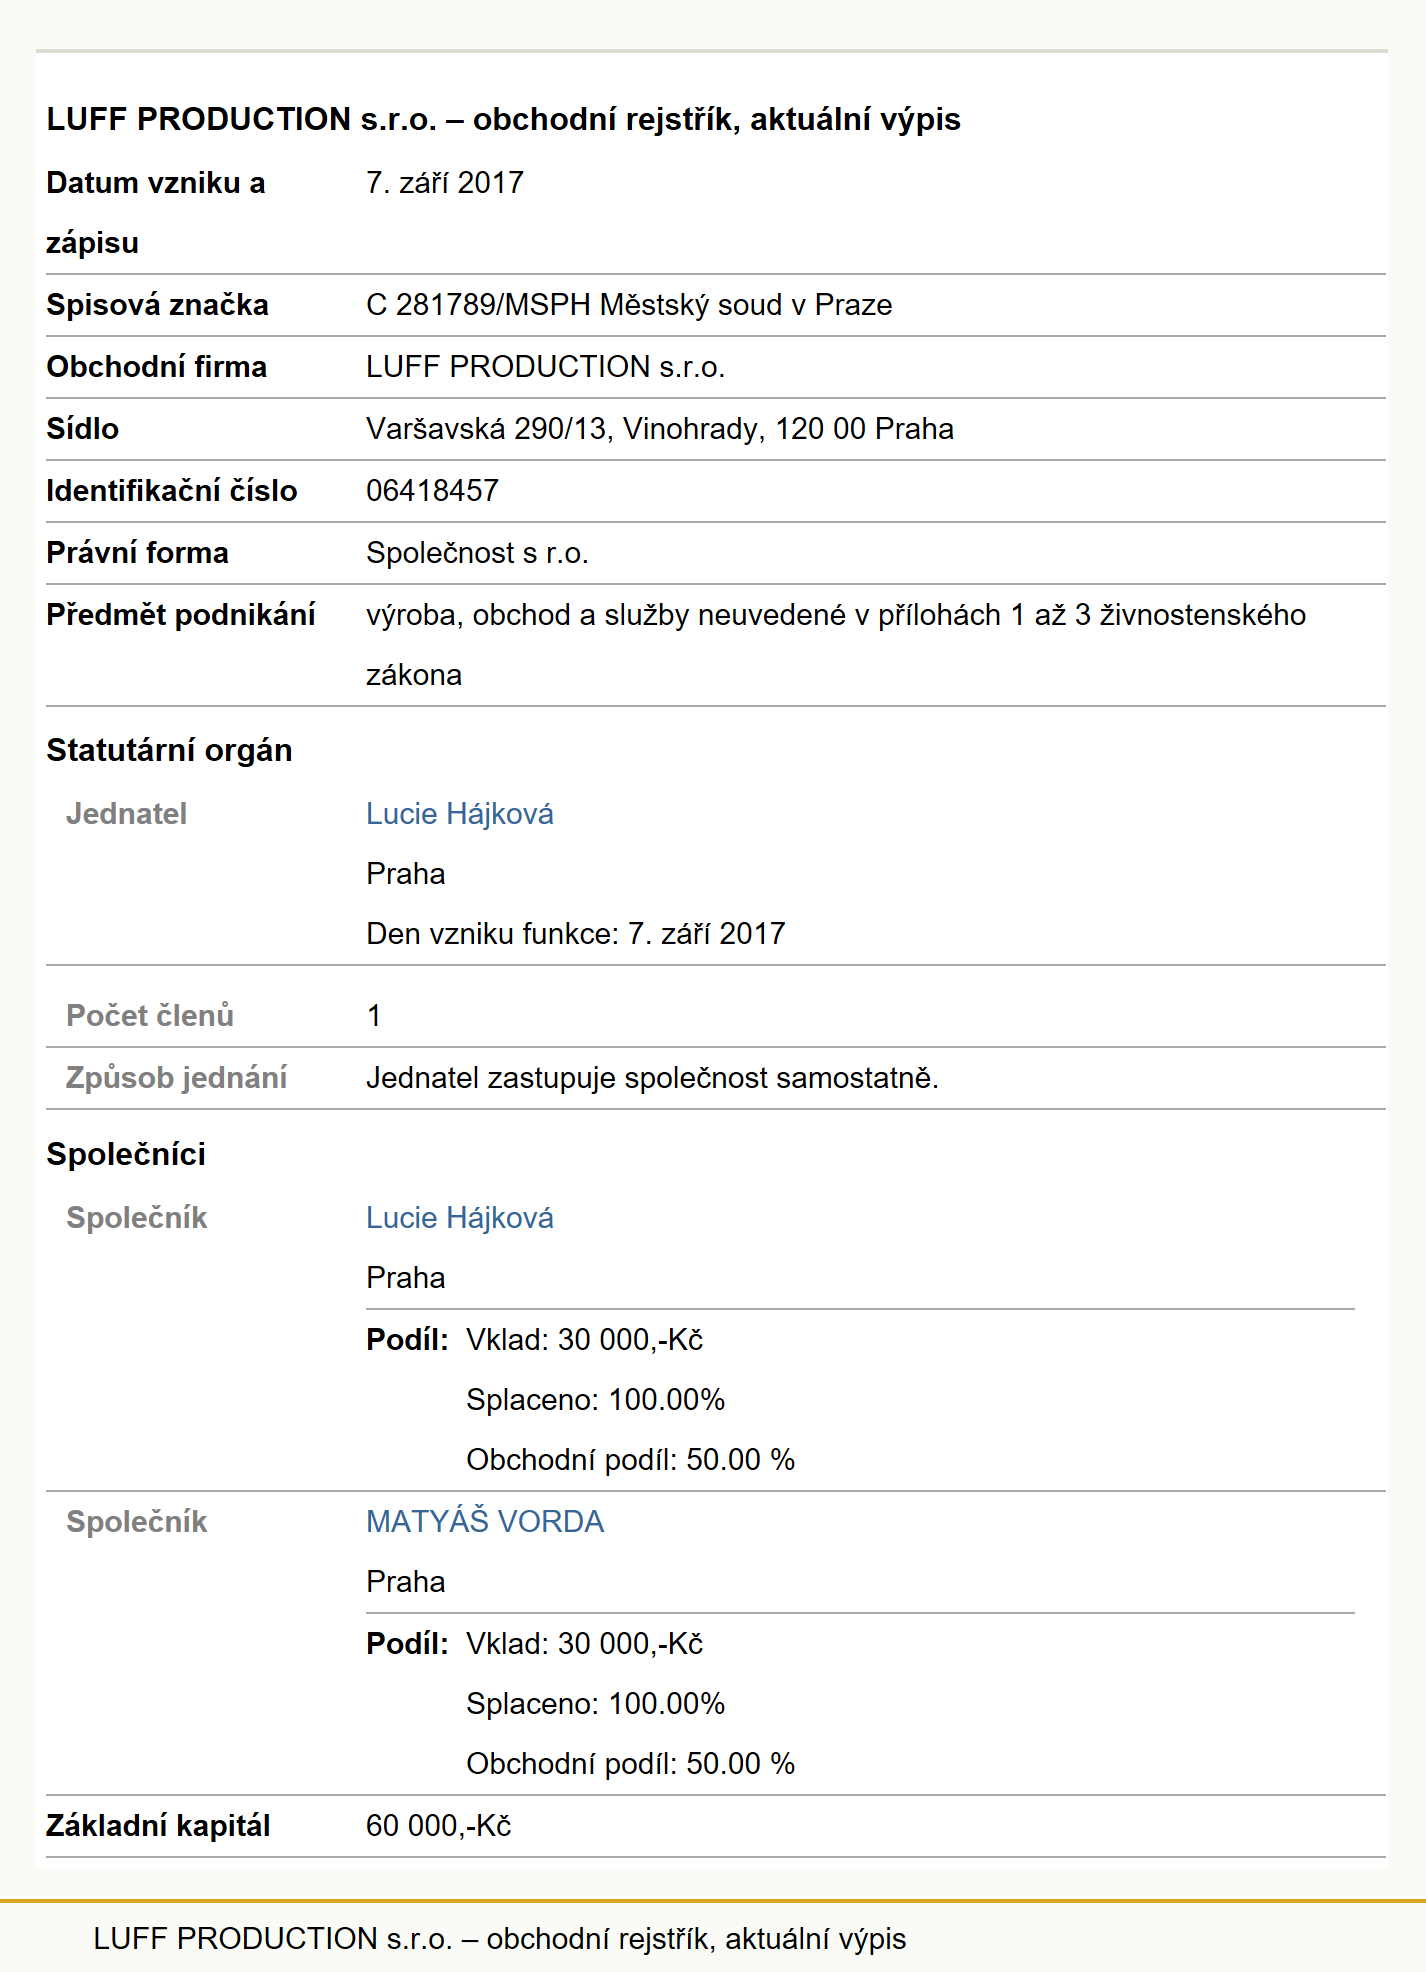
Task: Click Lucie Hájková's Vklad 30 000,-Kč
Action: tap(584, 1340)
